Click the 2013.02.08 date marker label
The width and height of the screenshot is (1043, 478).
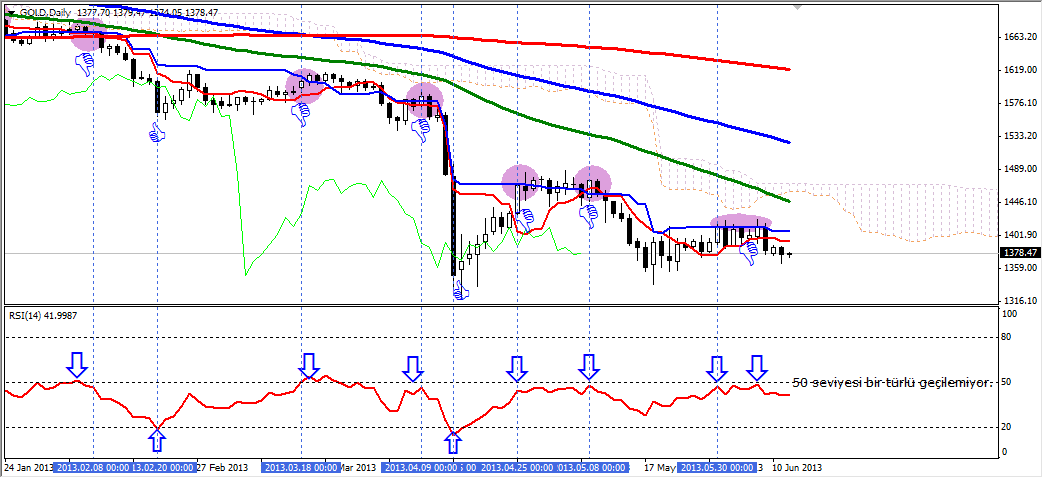click(x=94, y=467)
